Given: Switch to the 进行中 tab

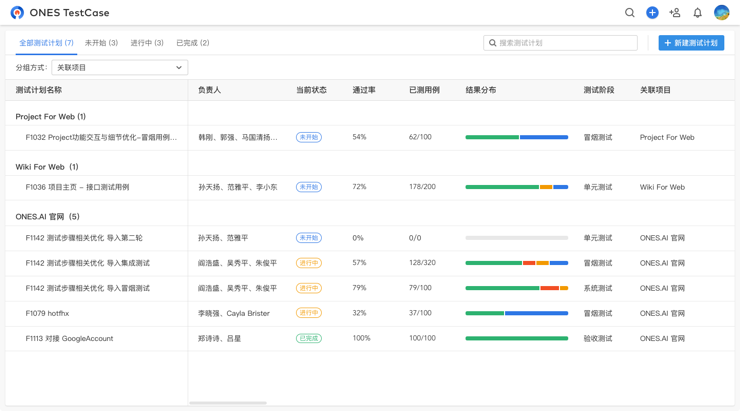Looking at the screenshot, I should pyautogui.click(x=147, y=43).
